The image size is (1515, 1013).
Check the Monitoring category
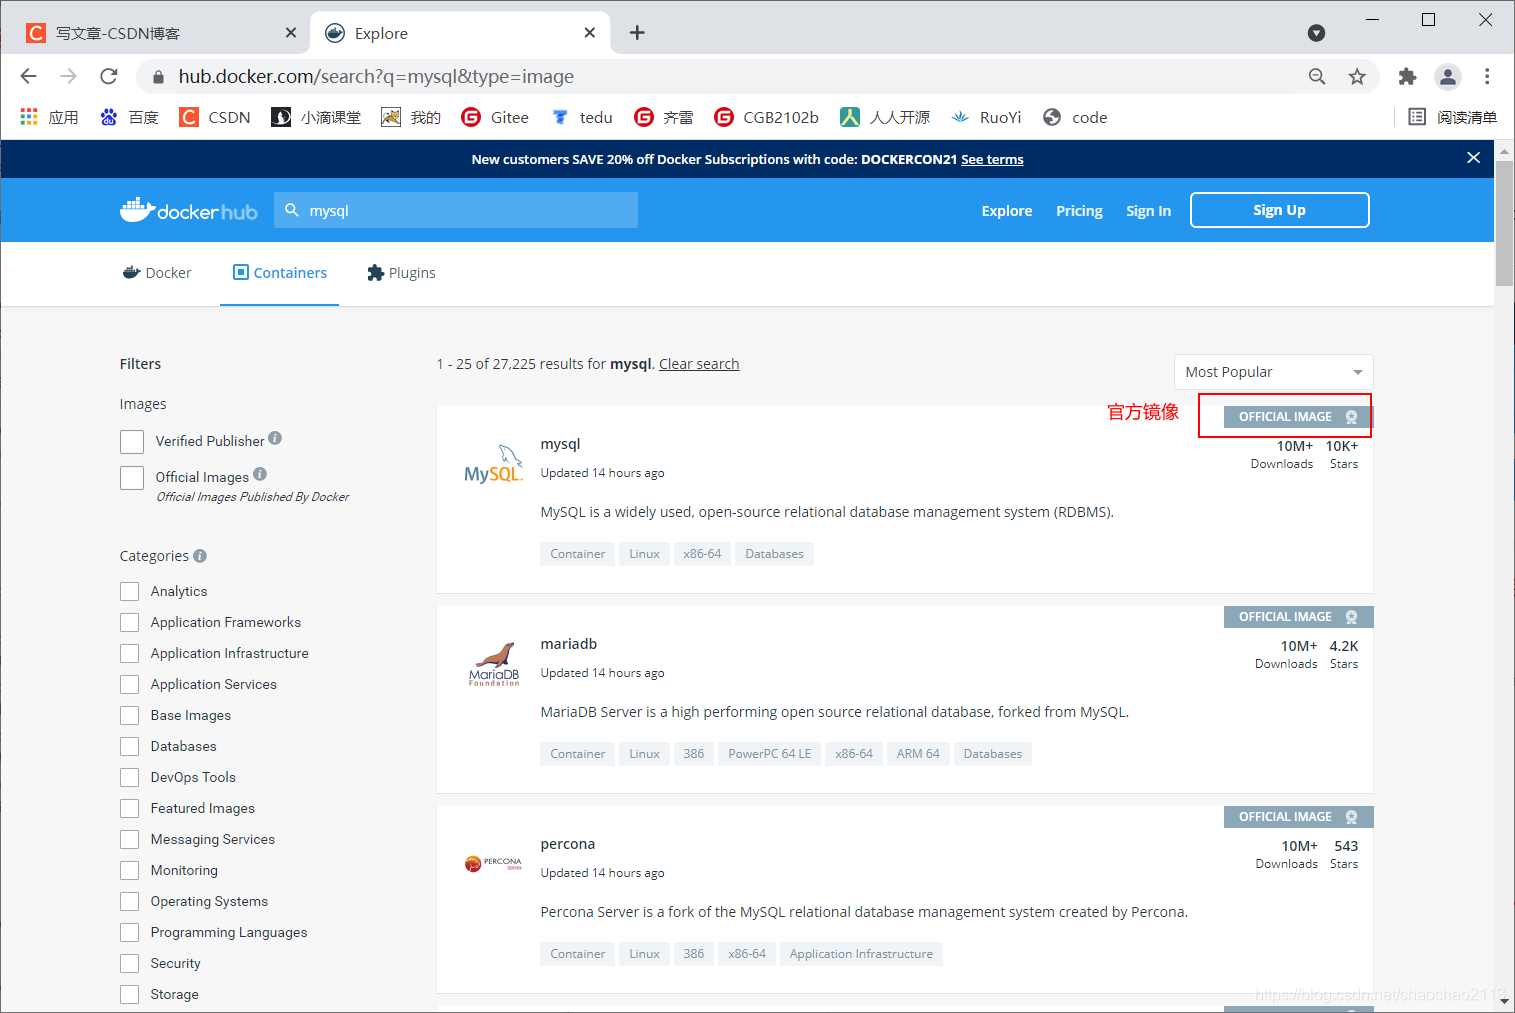click(x=129, y=870)
